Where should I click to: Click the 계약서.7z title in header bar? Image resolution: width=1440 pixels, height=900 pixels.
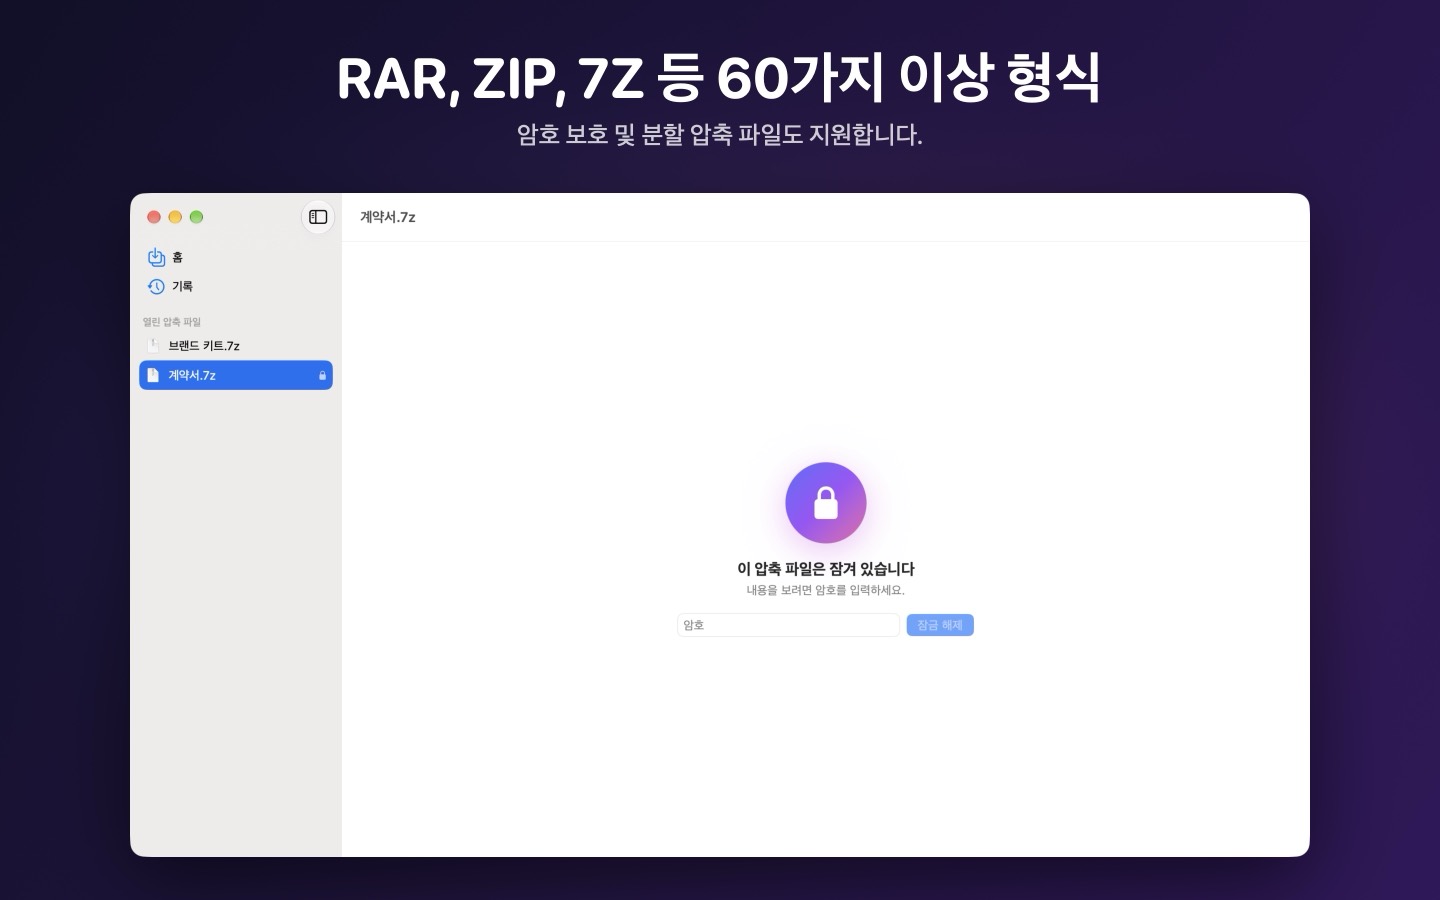pos(388,217)
